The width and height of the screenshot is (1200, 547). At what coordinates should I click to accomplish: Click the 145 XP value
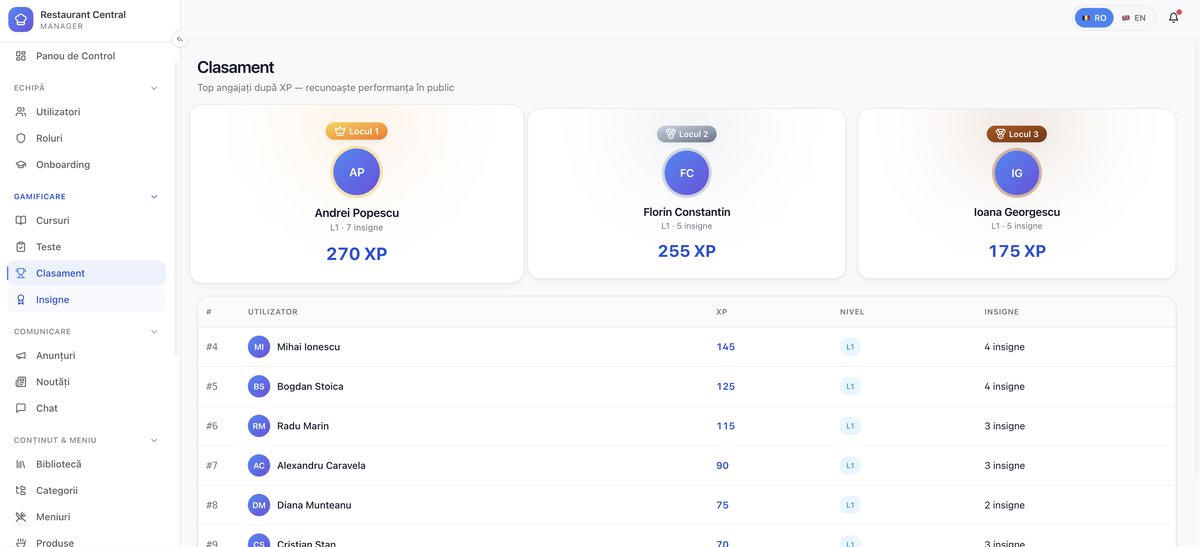(x=726, y=347)
